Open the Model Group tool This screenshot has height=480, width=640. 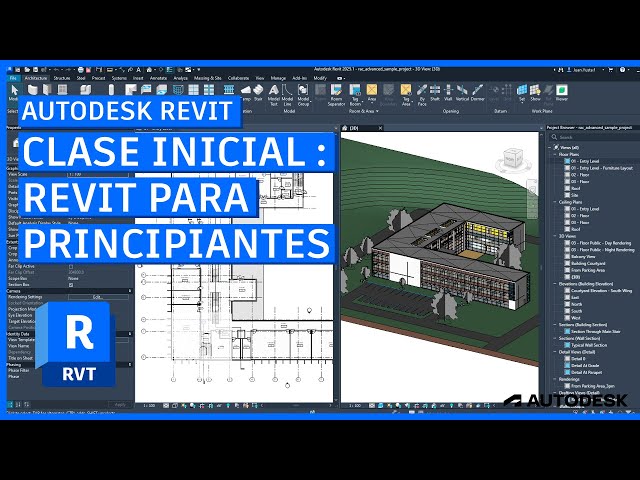point(303,95)
